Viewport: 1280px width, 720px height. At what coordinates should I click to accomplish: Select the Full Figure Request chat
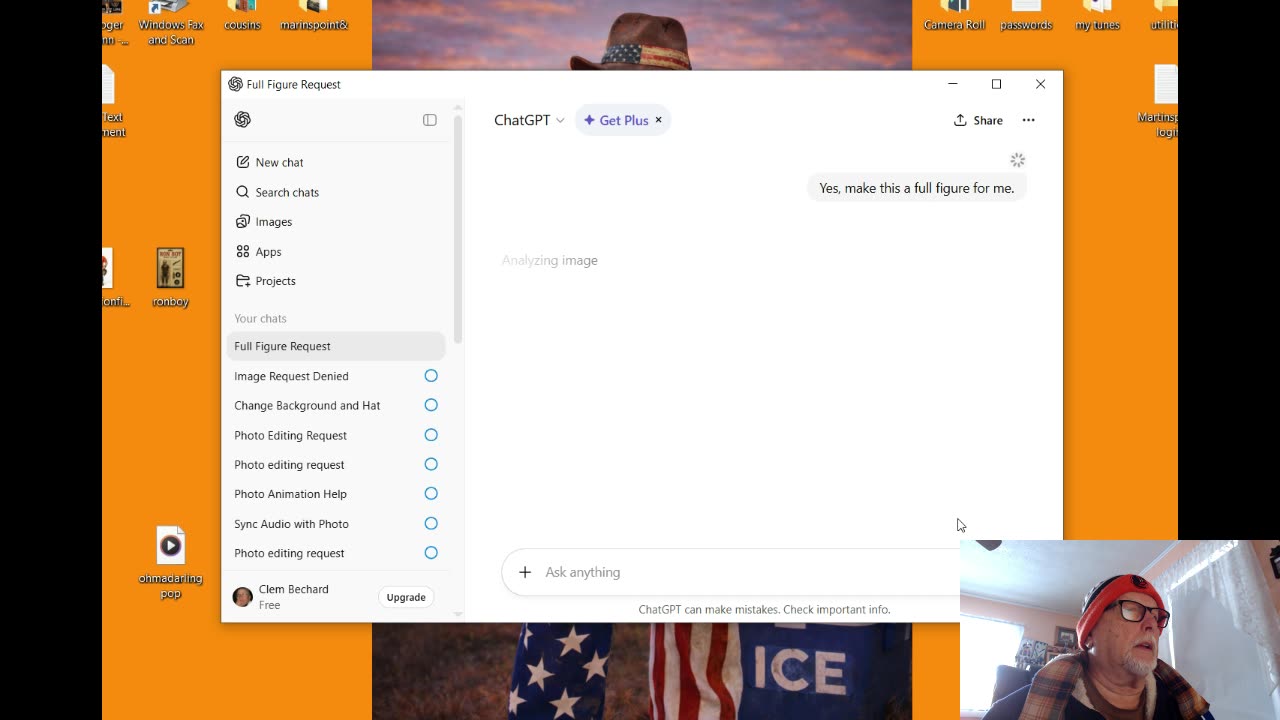coord(336,346)
